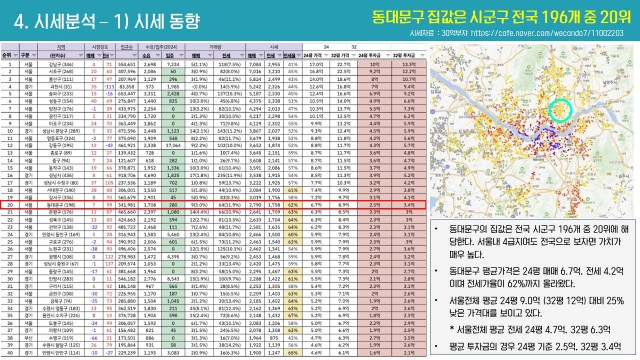The height and width of the screenshot is (360, 640).
Task: Open the 24평 가격 filter dropdown
Action: (327, 55)
